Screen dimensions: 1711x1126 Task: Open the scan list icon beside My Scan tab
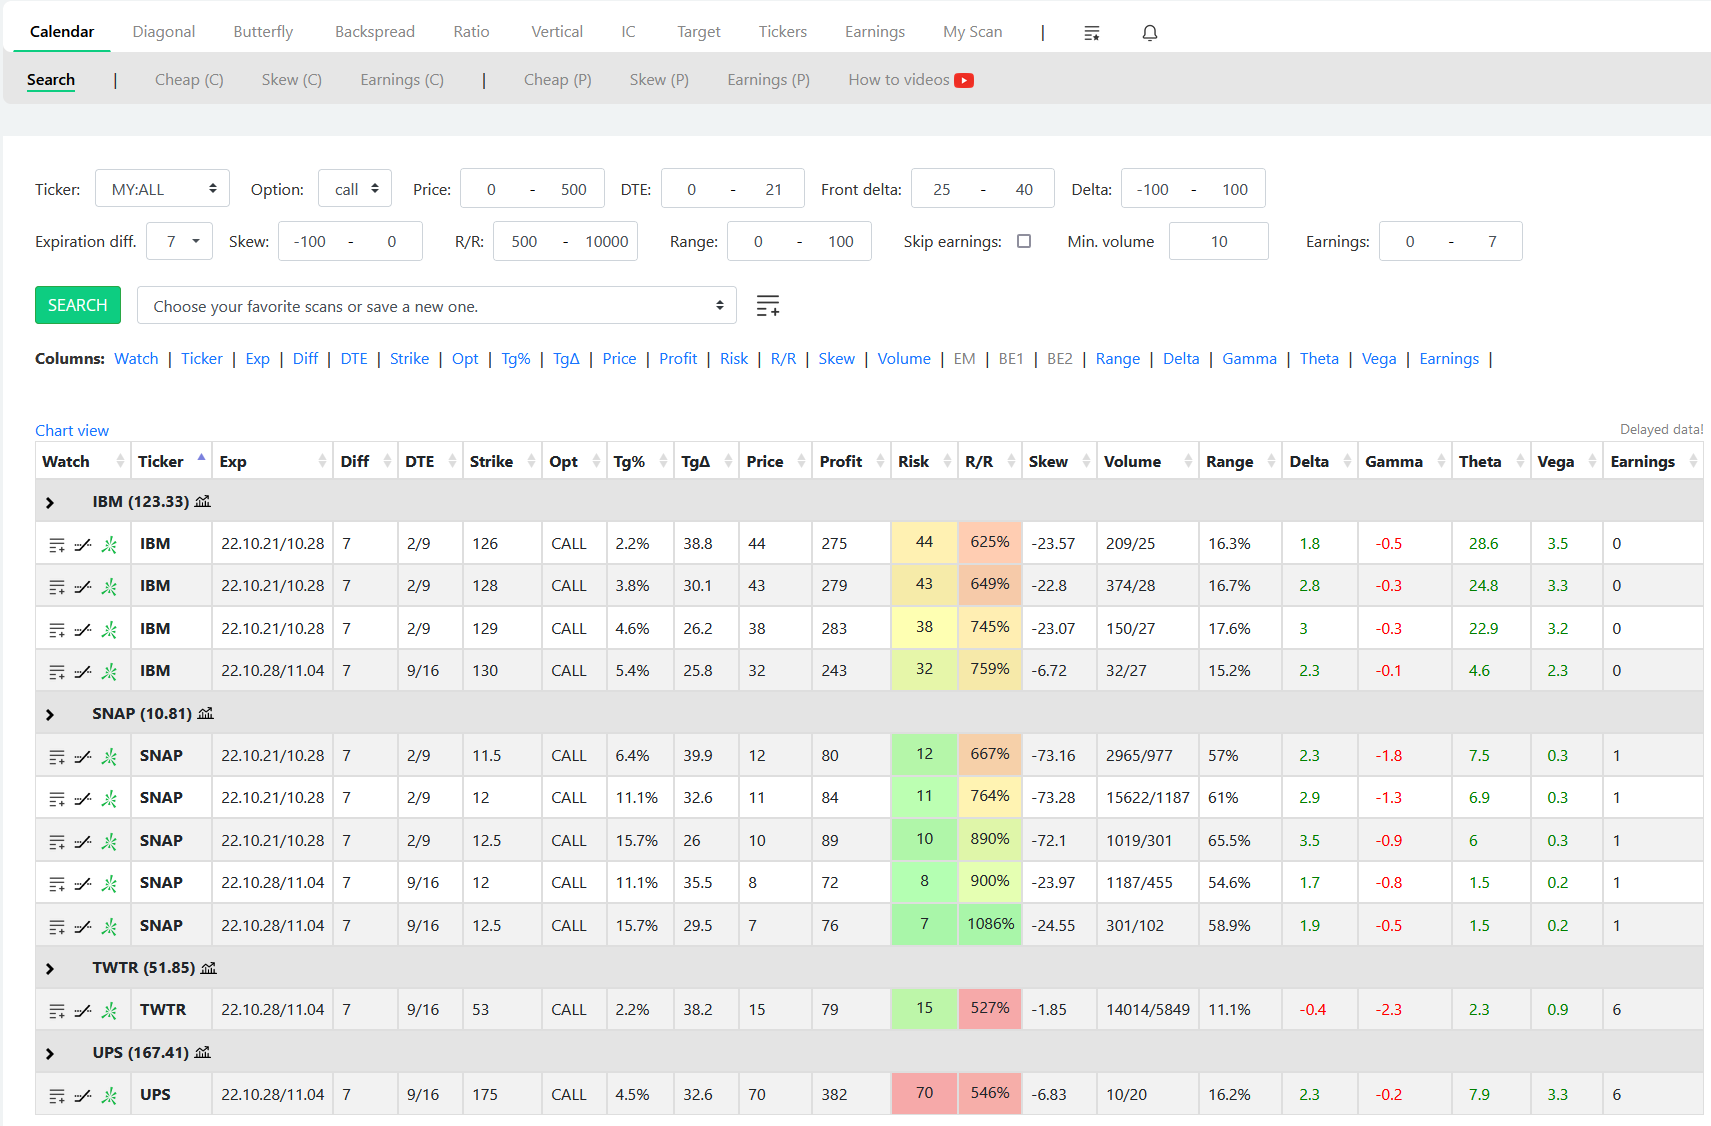1091,33
